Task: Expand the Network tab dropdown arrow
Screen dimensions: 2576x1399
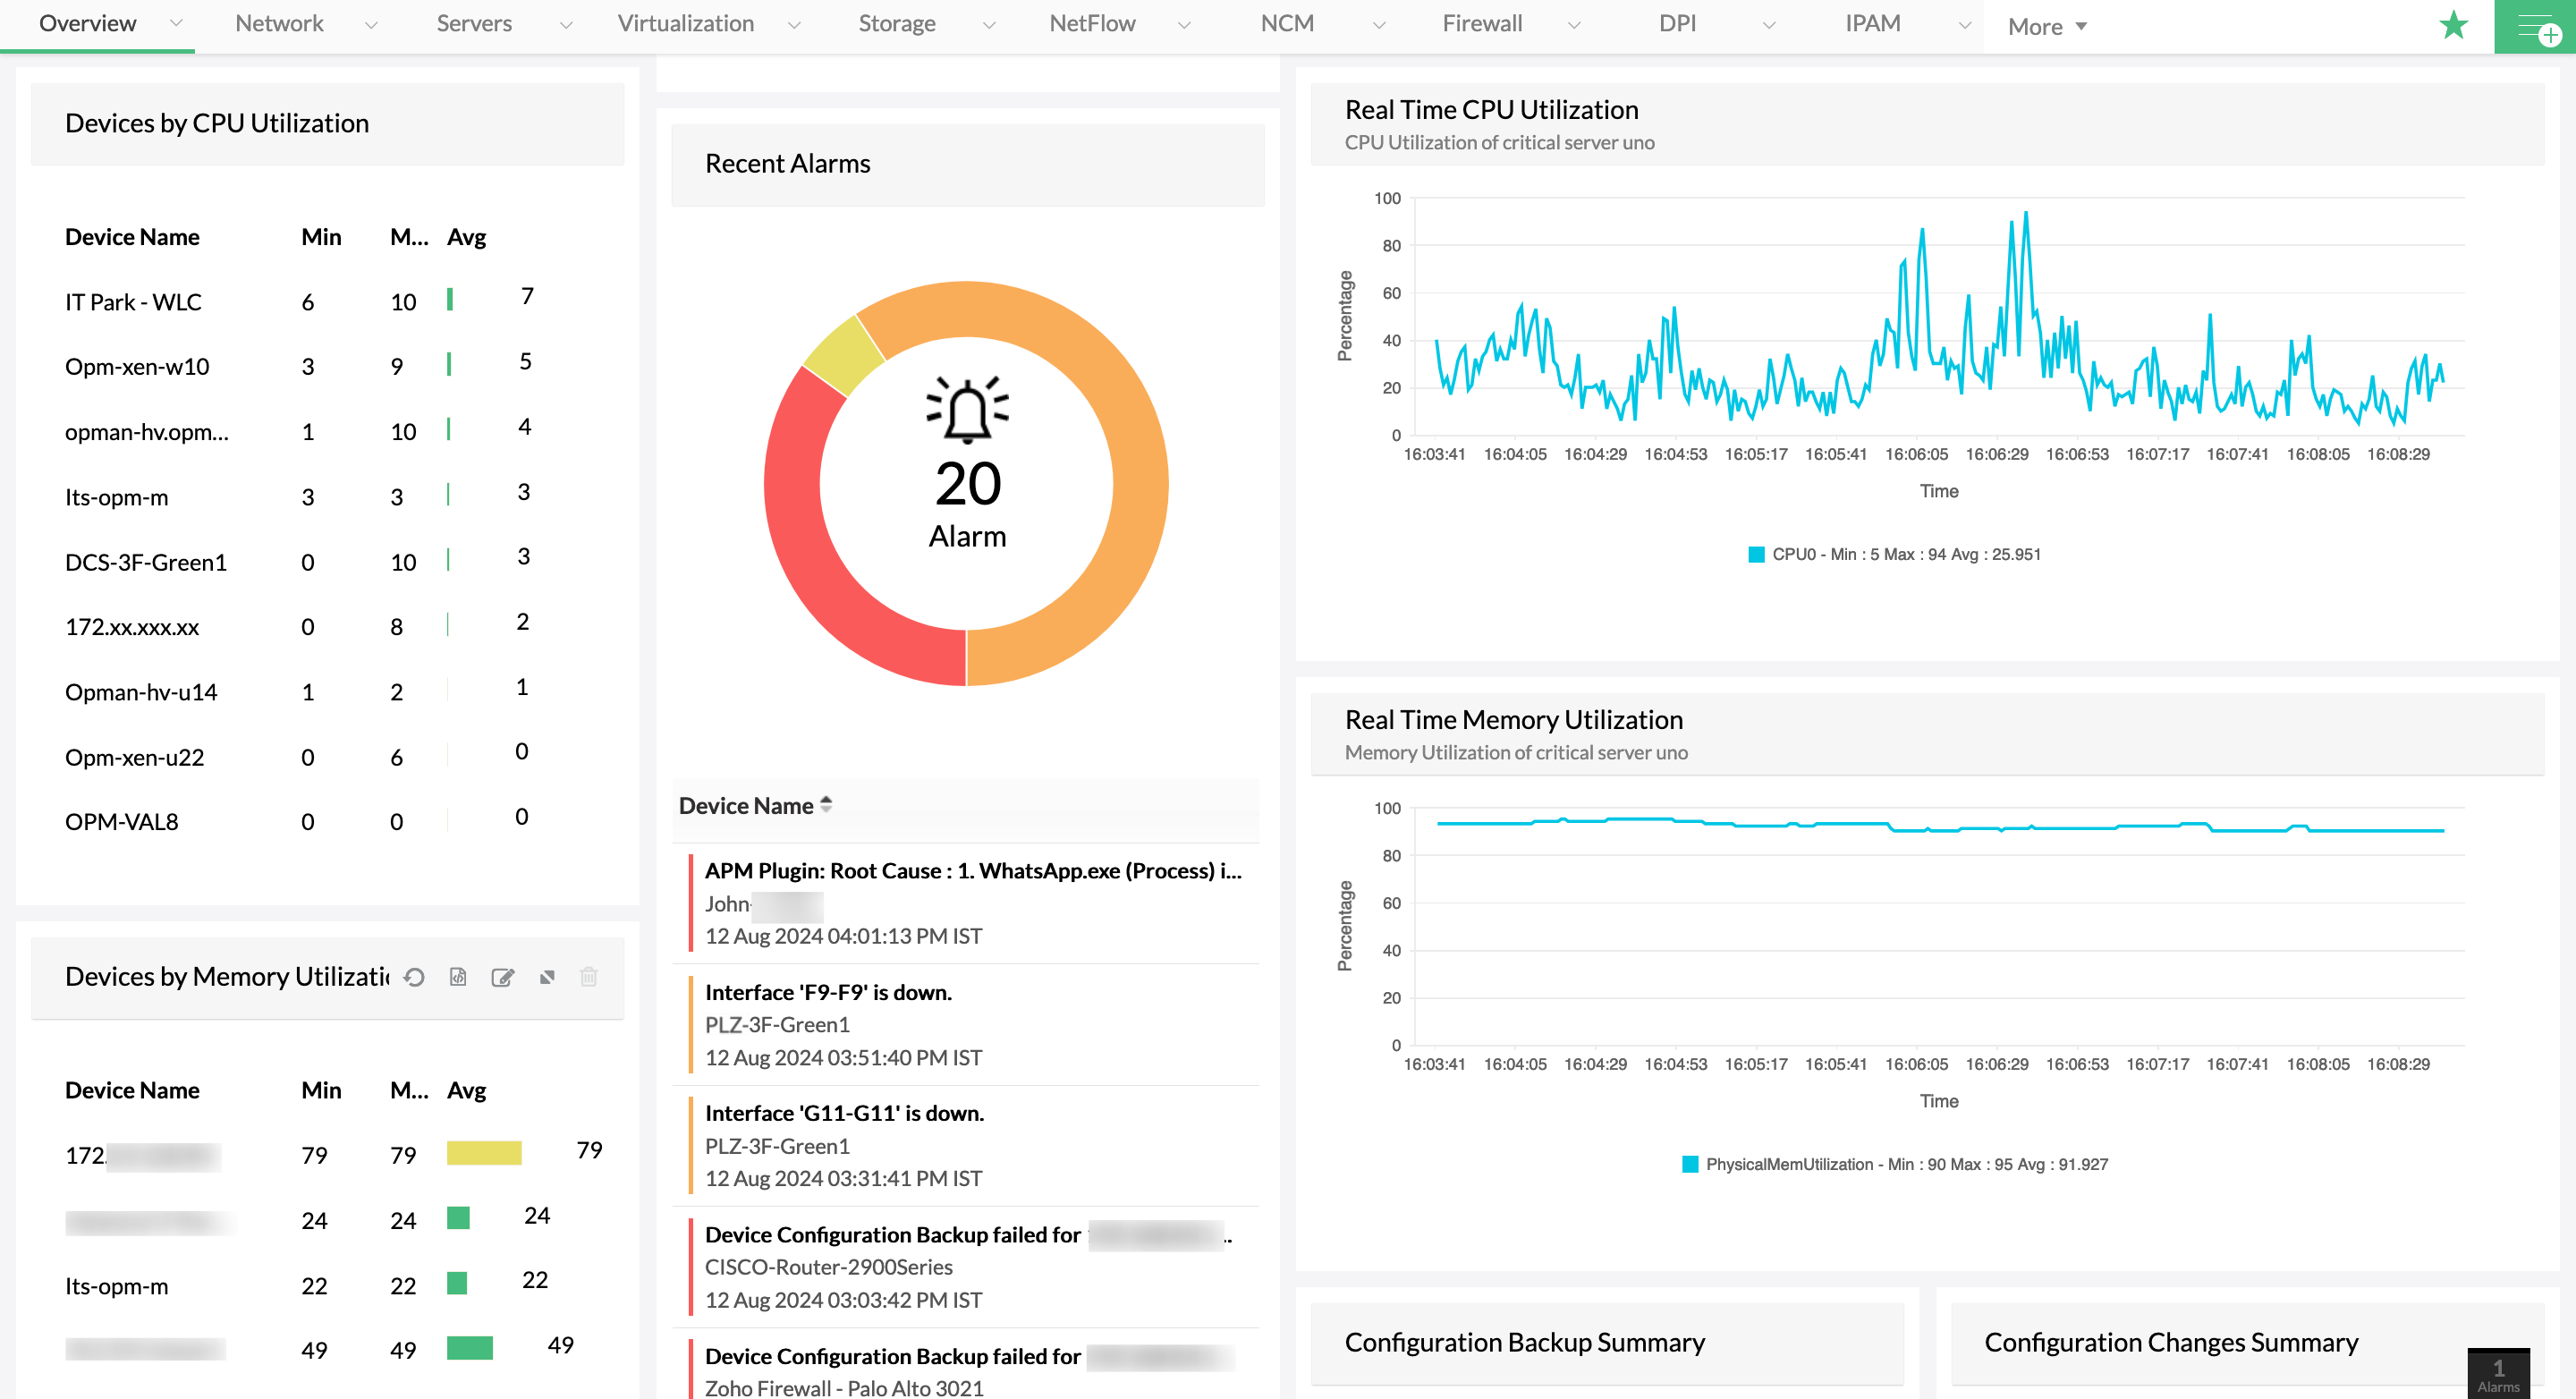Action: [371, 26]
